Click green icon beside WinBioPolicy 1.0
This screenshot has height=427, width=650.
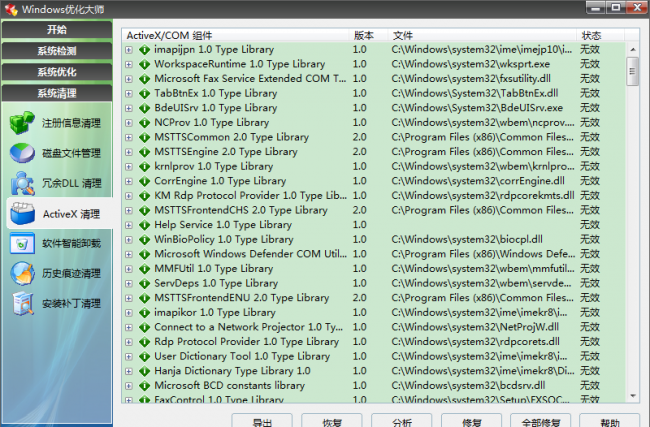coord(144,240)
